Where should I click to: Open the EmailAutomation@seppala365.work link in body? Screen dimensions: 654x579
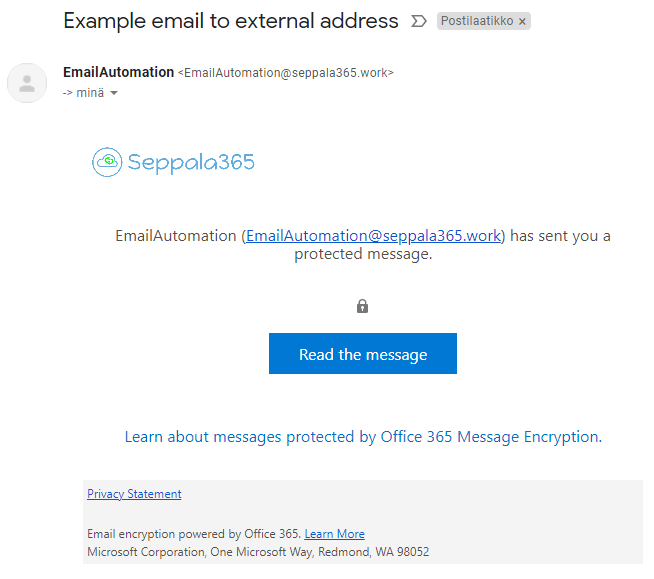(373, 236)
